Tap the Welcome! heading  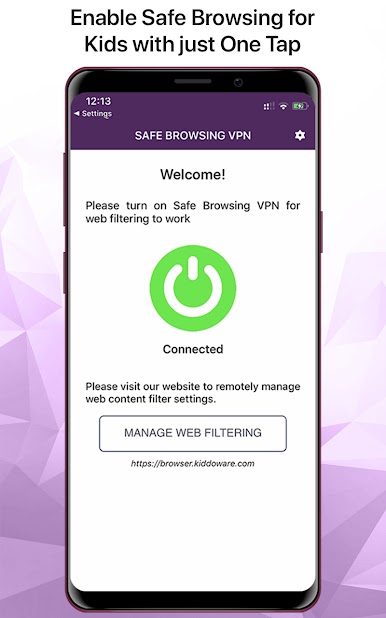pos(193,174)
